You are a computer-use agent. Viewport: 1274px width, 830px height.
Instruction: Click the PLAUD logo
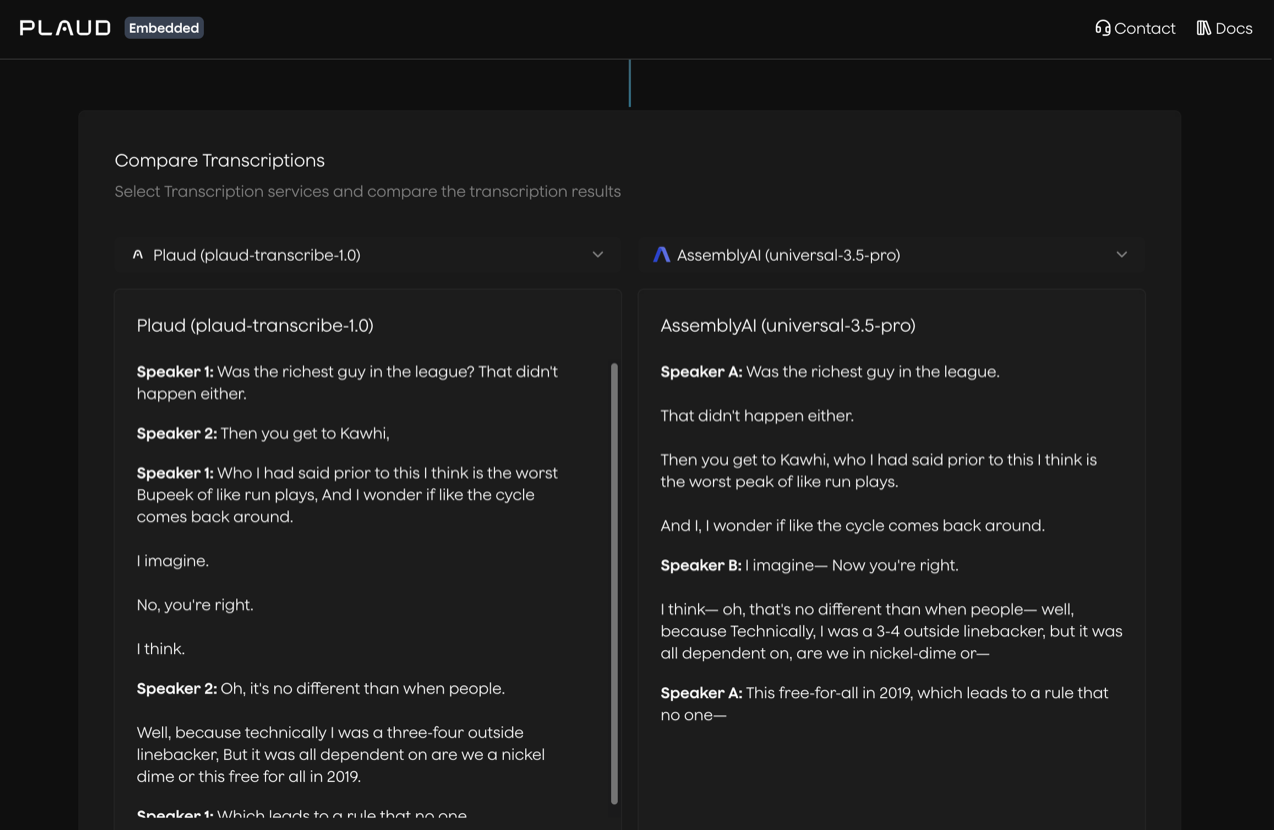coord(65,28)
